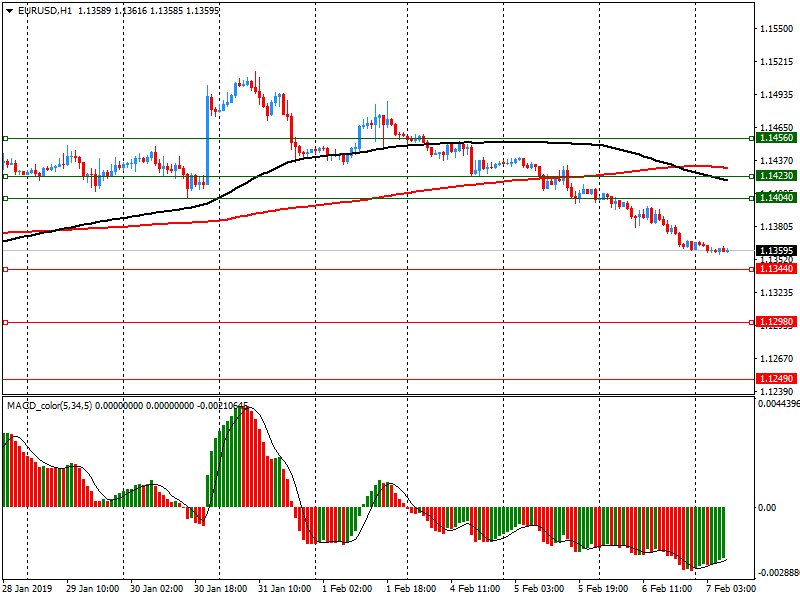Click the 1.15500 price scale value
This screenshot has height=600, width=800.
(x=772, y=31)
